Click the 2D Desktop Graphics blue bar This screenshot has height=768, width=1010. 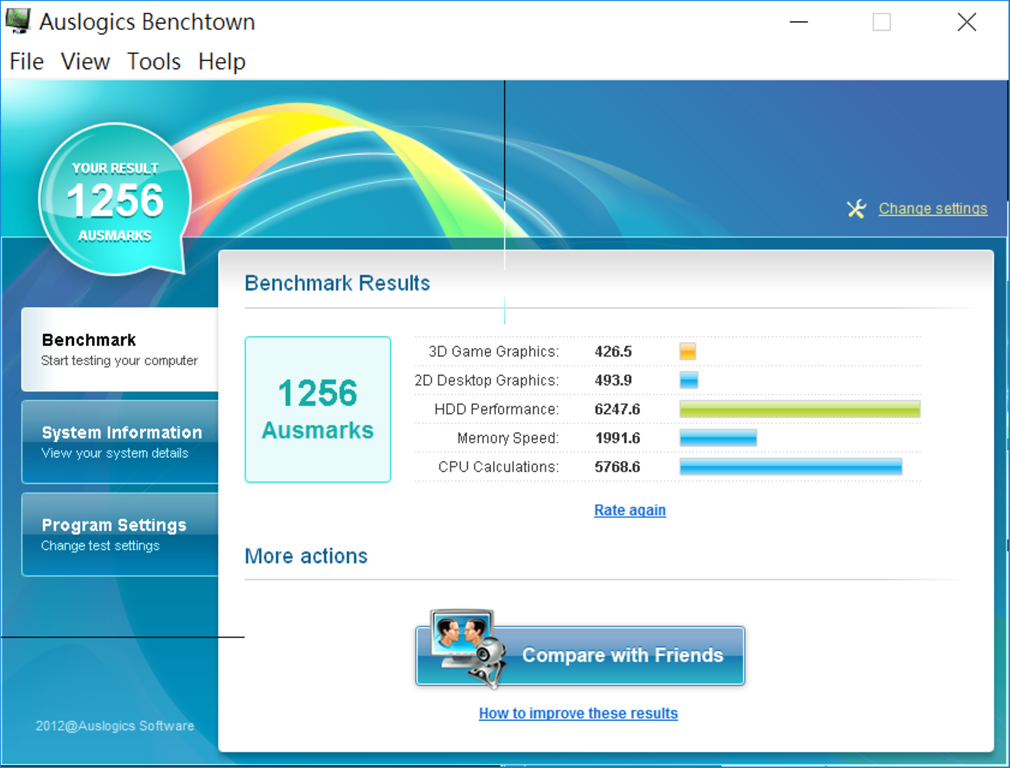(x=689, y=380)
